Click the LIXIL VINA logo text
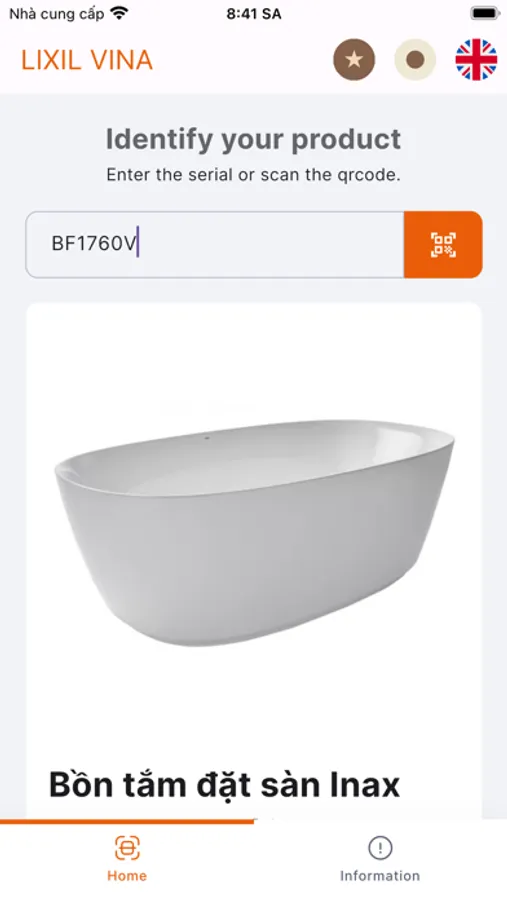This screenshot has width=507, height=900. tap(87, 60)
